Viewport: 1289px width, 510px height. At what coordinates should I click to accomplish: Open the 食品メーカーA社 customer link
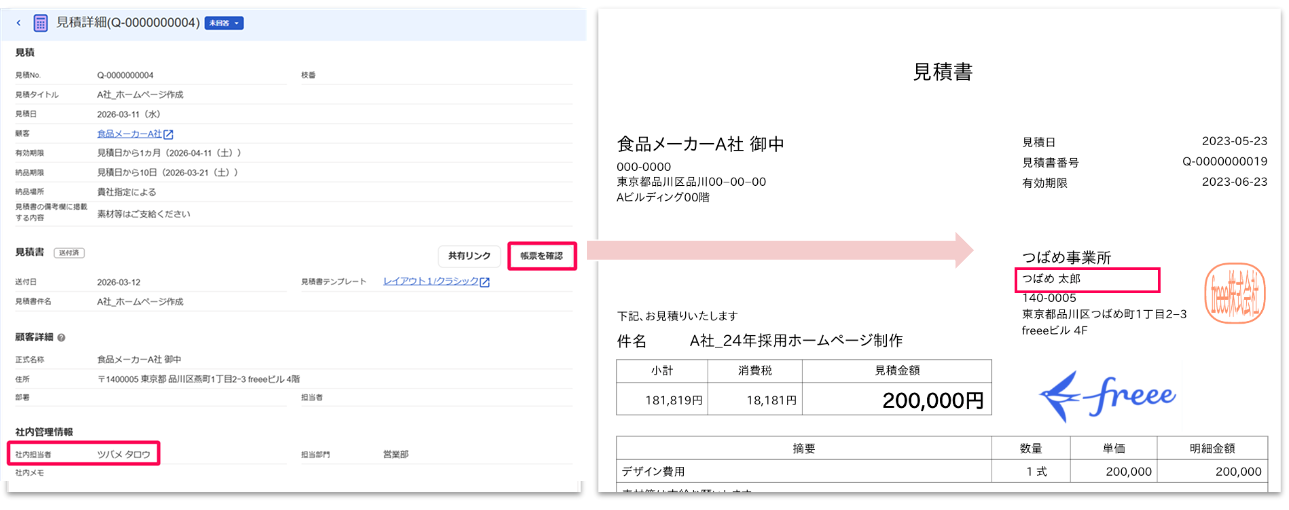click(129, 134)
